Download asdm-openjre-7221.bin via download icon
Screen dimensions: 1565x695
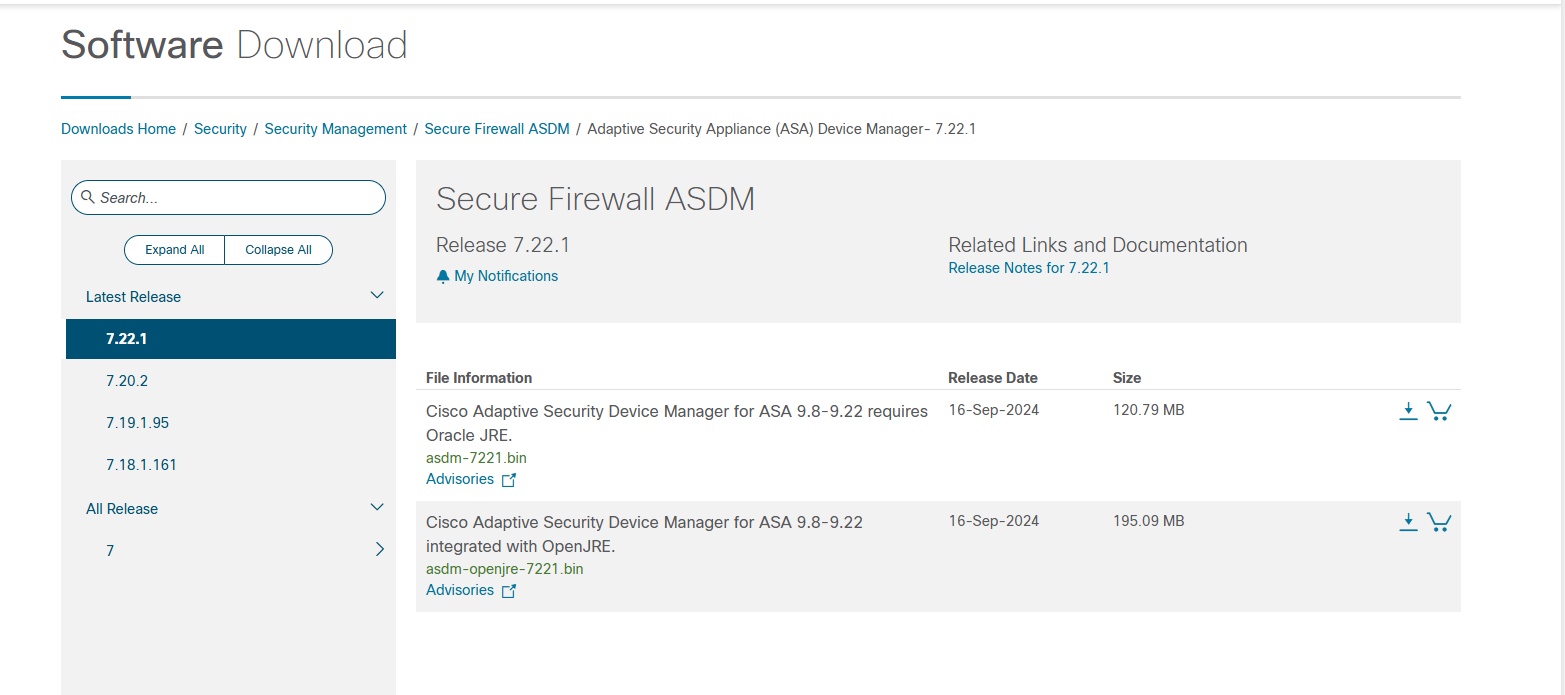pyautogui.click(x=1408, y=522)
